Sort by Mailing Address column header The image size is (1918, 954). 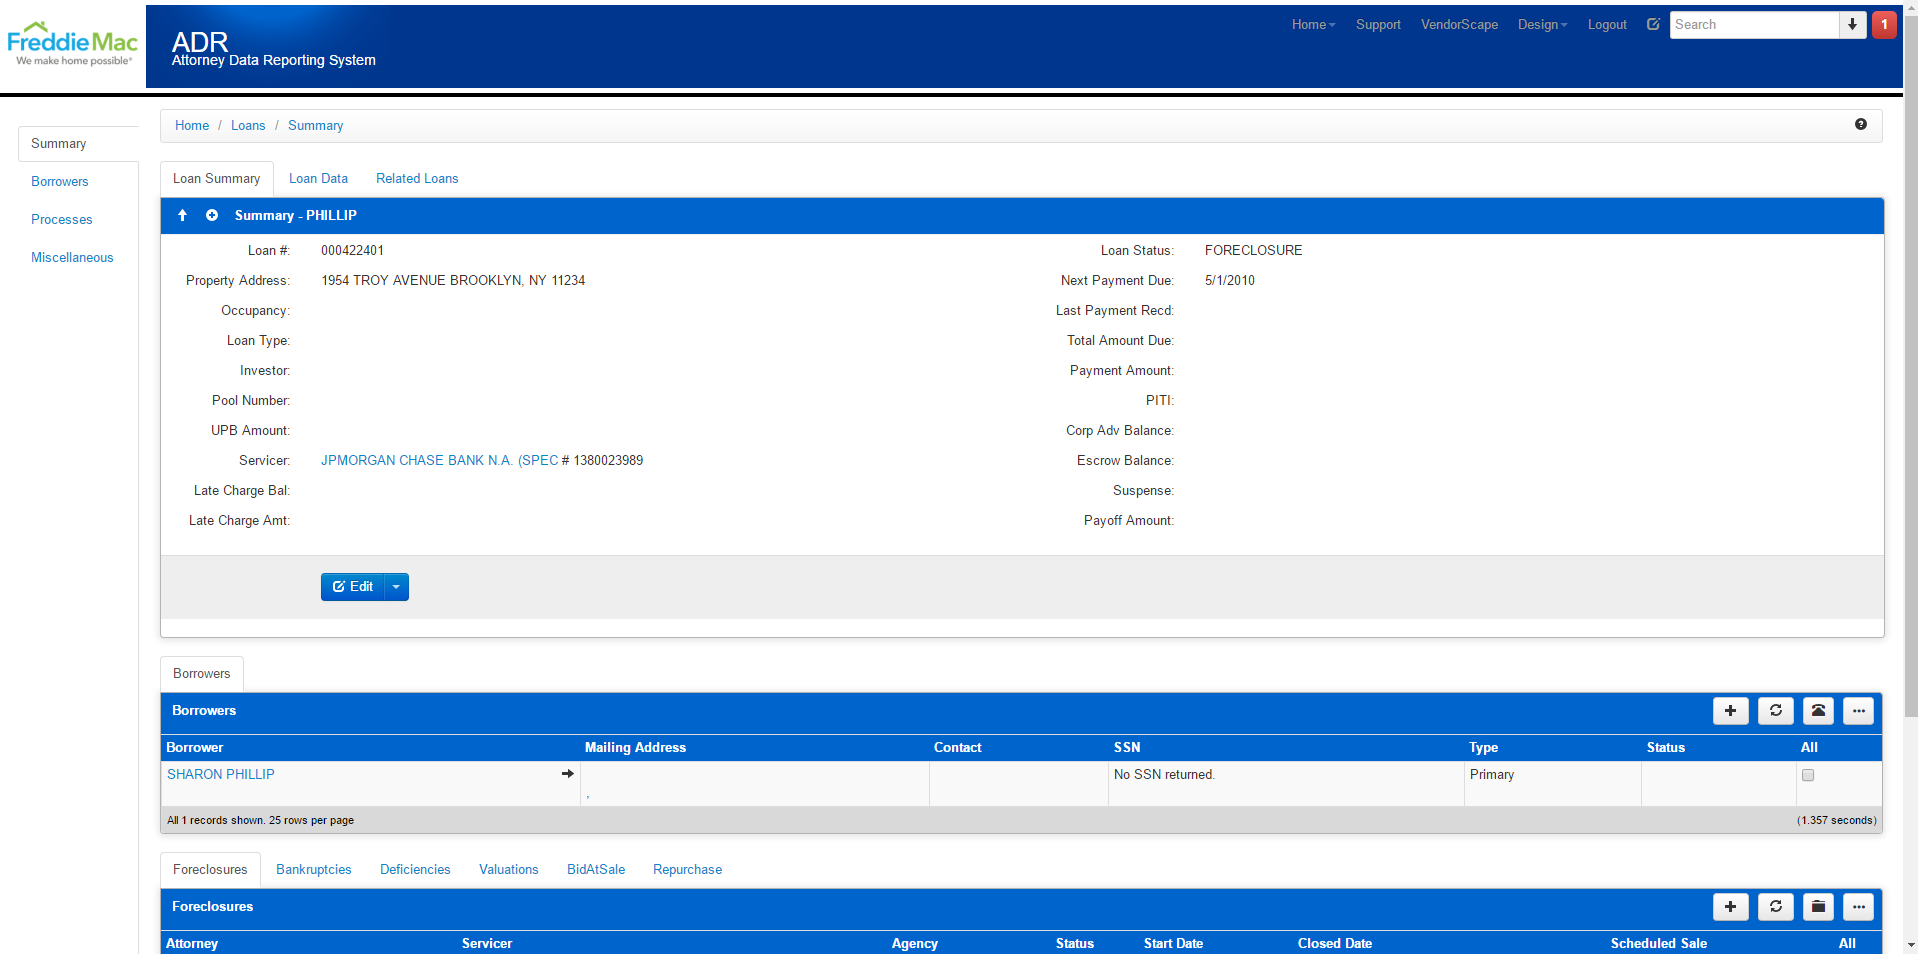coord(635,748)
